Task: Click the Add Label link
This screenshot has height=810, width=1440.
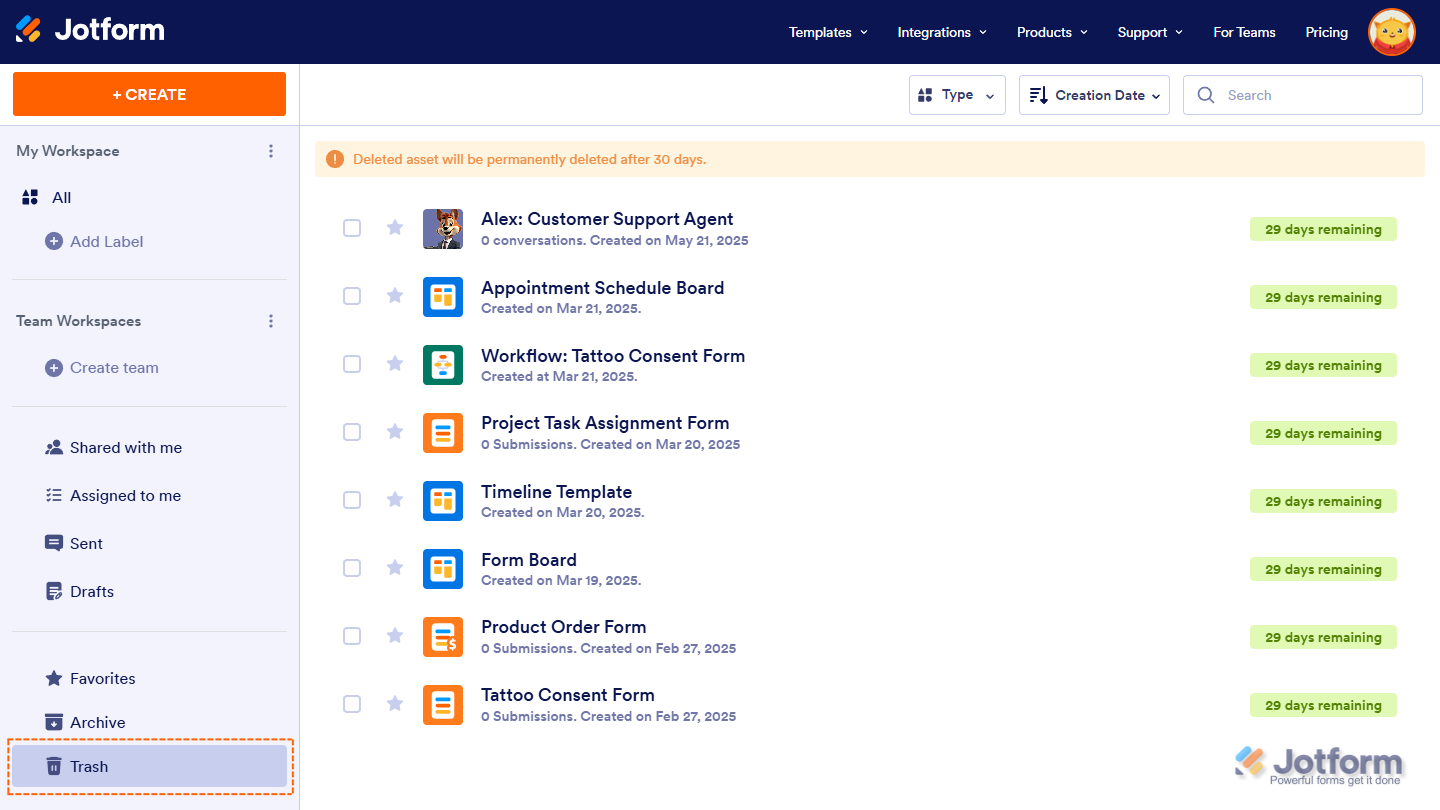Action: [x=107, y=241]
